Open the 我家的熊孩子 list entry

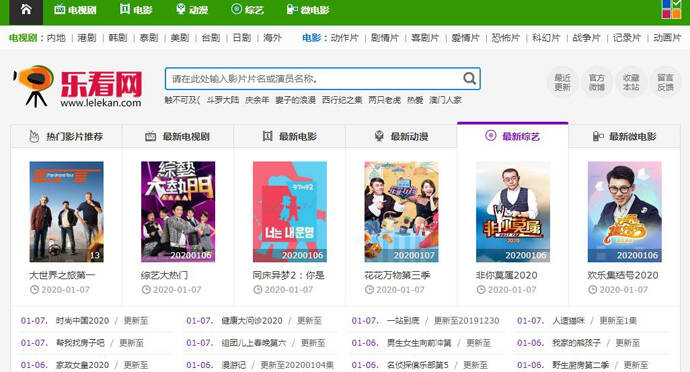(576, 343)
